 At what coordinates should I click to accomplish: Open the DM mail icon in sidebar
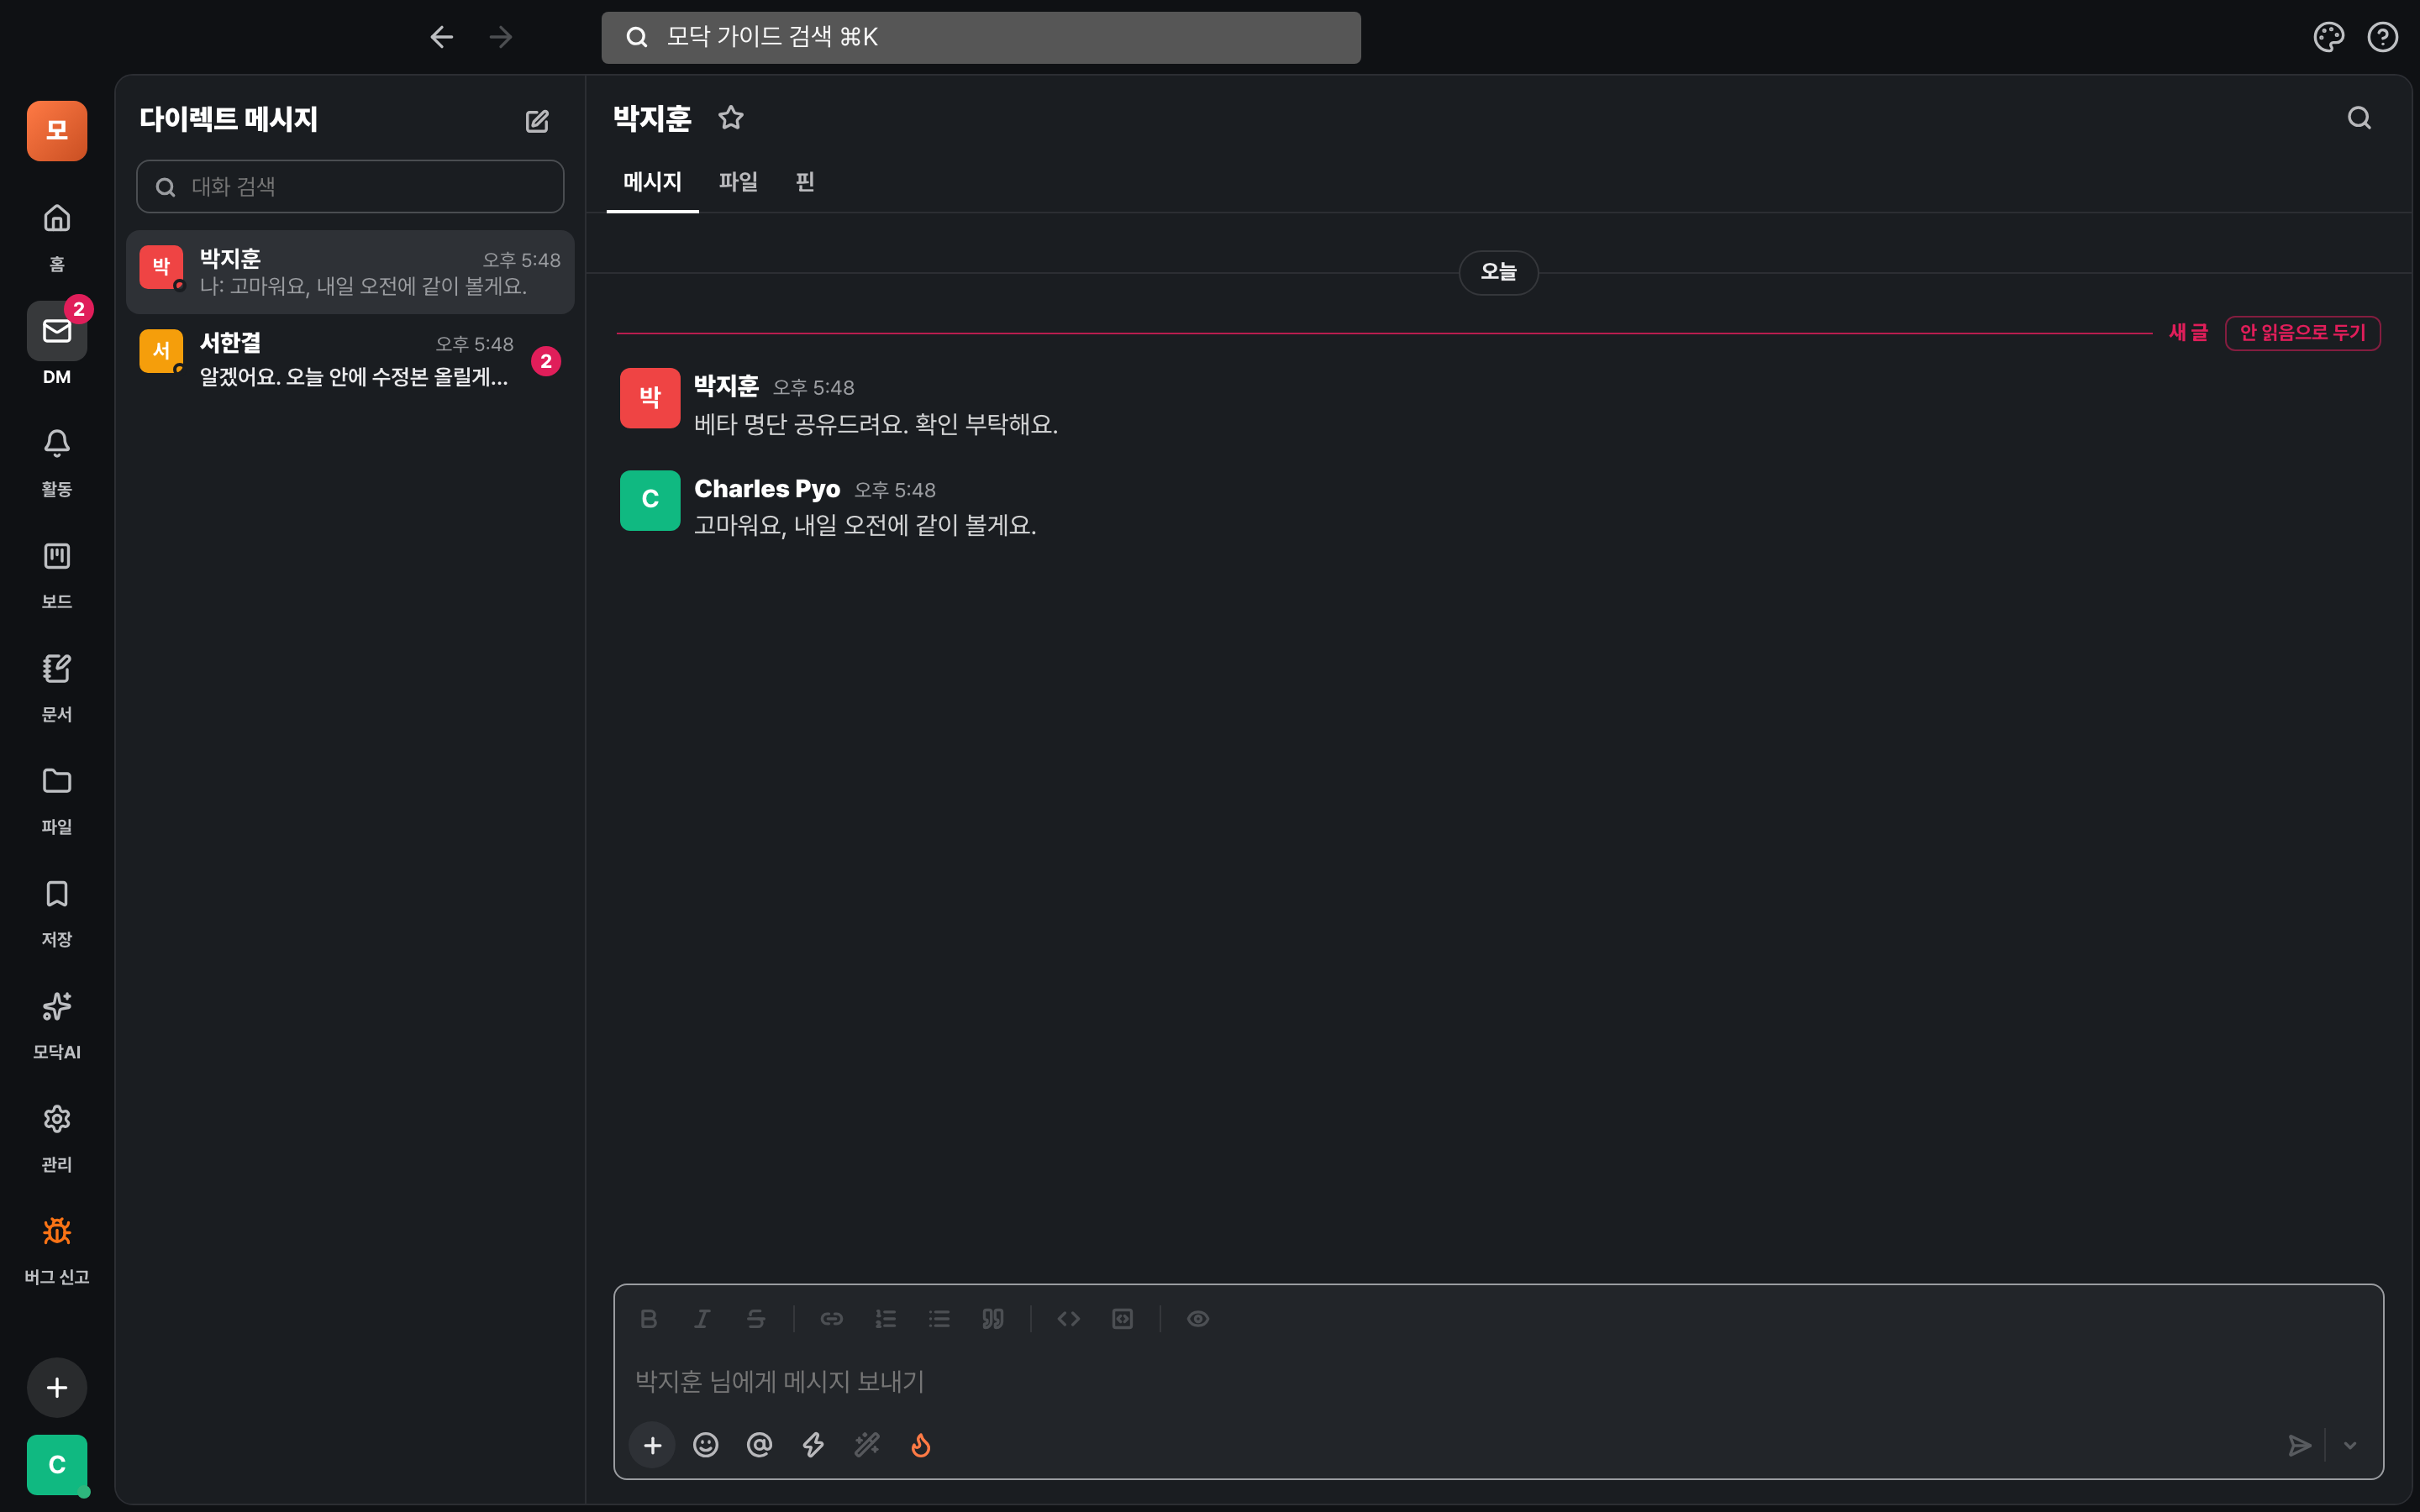(x=57, y=331)
